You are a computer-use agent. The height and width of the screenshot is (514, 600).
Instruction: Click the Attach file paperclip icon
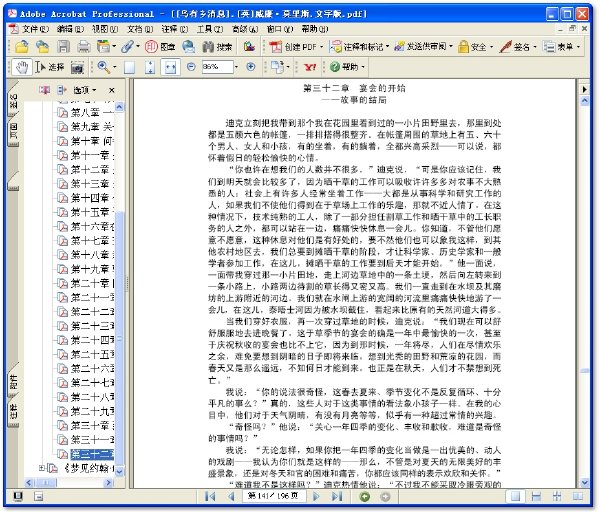(127, 47)
